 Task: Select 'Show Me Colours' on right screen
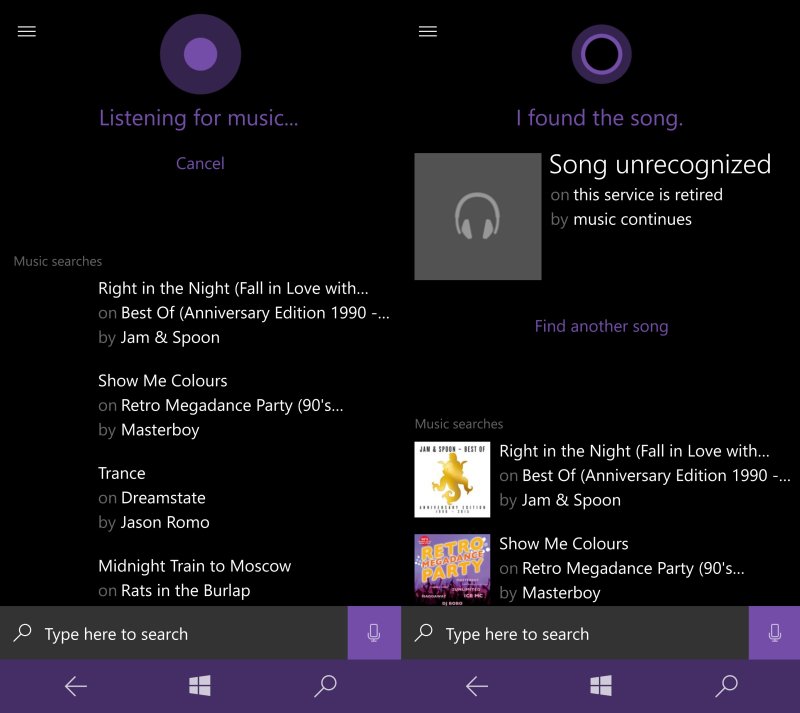point(564,544)
